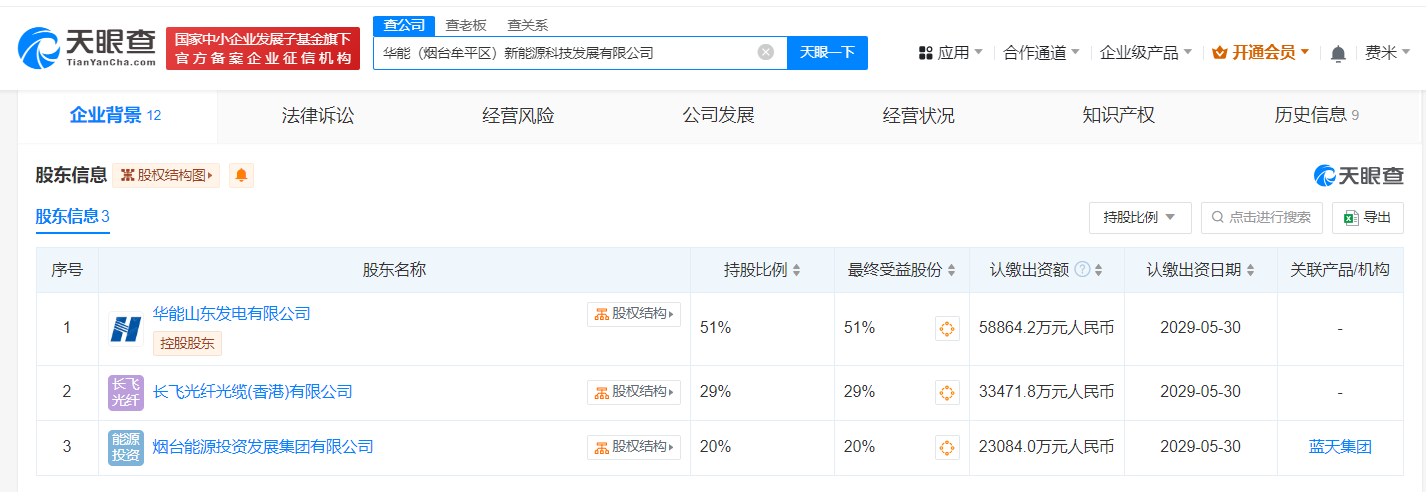Sort the table by 持股比例 column
The width and height of the screenshot is (1426, 492).
[x=797, y=271]
